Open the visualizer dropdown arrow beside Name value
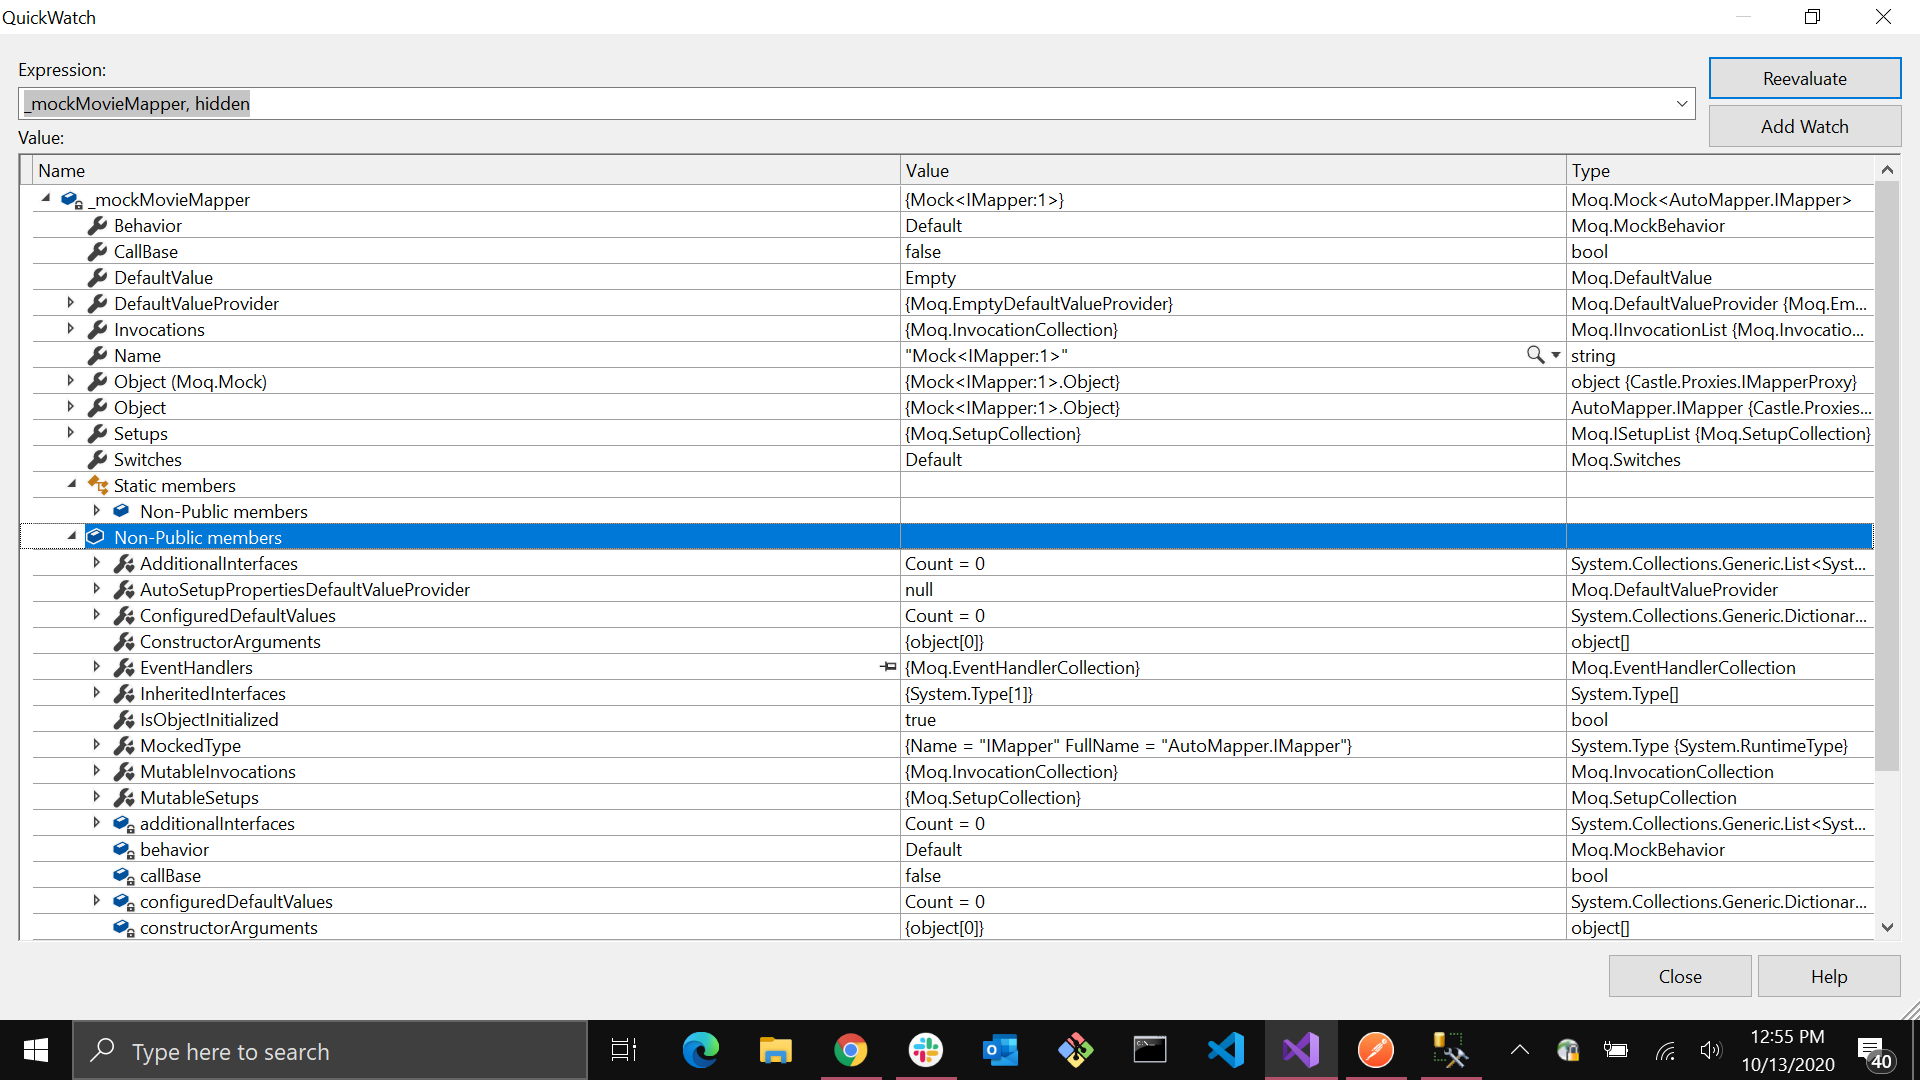This screenshot has width=1920, height=1080. point(1556,355)
